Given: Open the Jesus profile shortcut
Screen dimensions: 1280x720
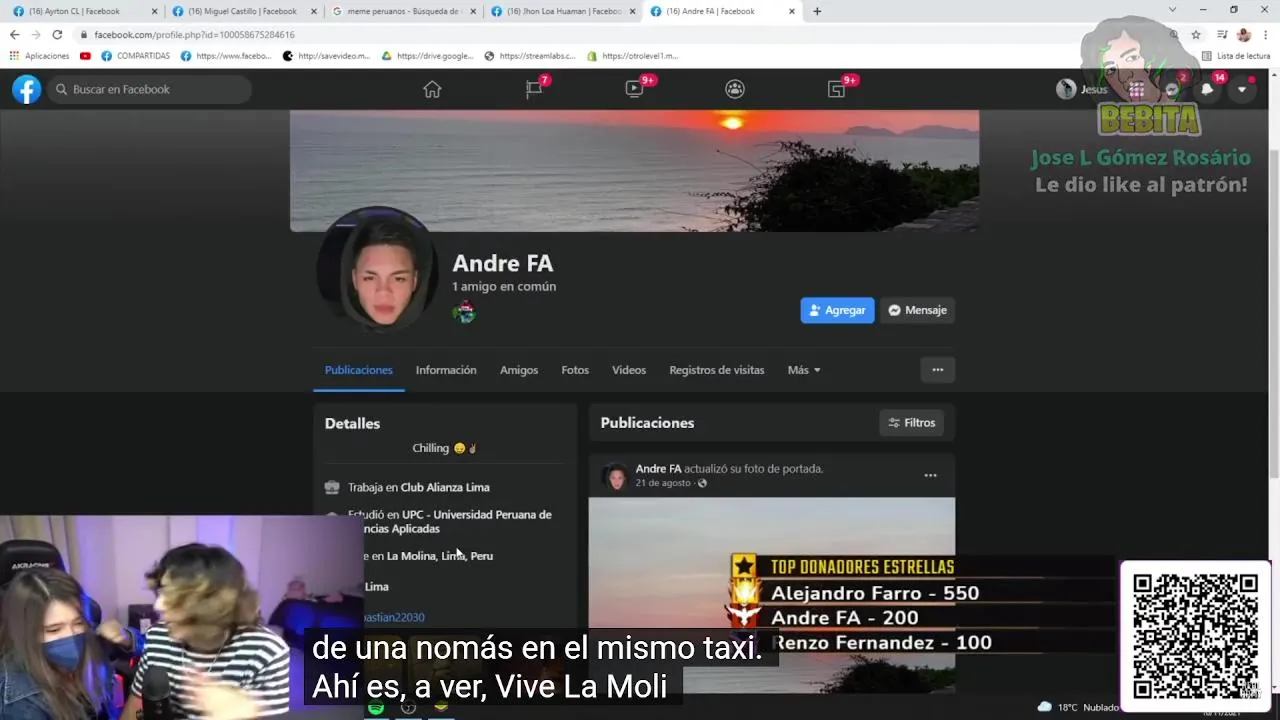Looking at the screenshot, I should 1083,89.
